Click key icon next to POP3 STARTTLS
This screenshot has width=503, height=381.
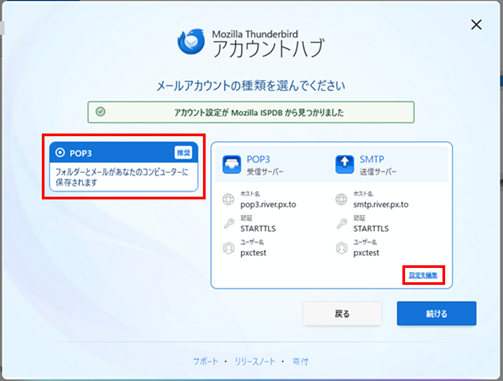[229, 223]
